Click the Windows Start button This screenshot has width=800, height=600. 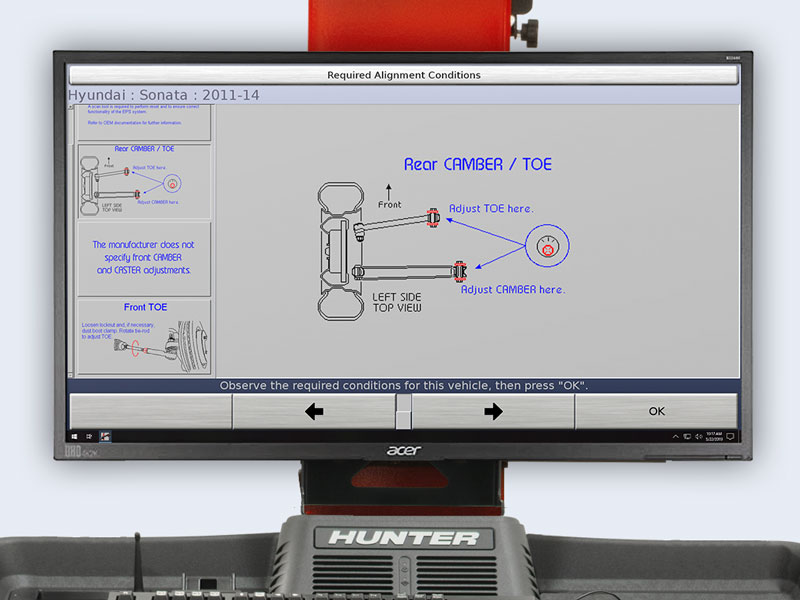point(74,436)
